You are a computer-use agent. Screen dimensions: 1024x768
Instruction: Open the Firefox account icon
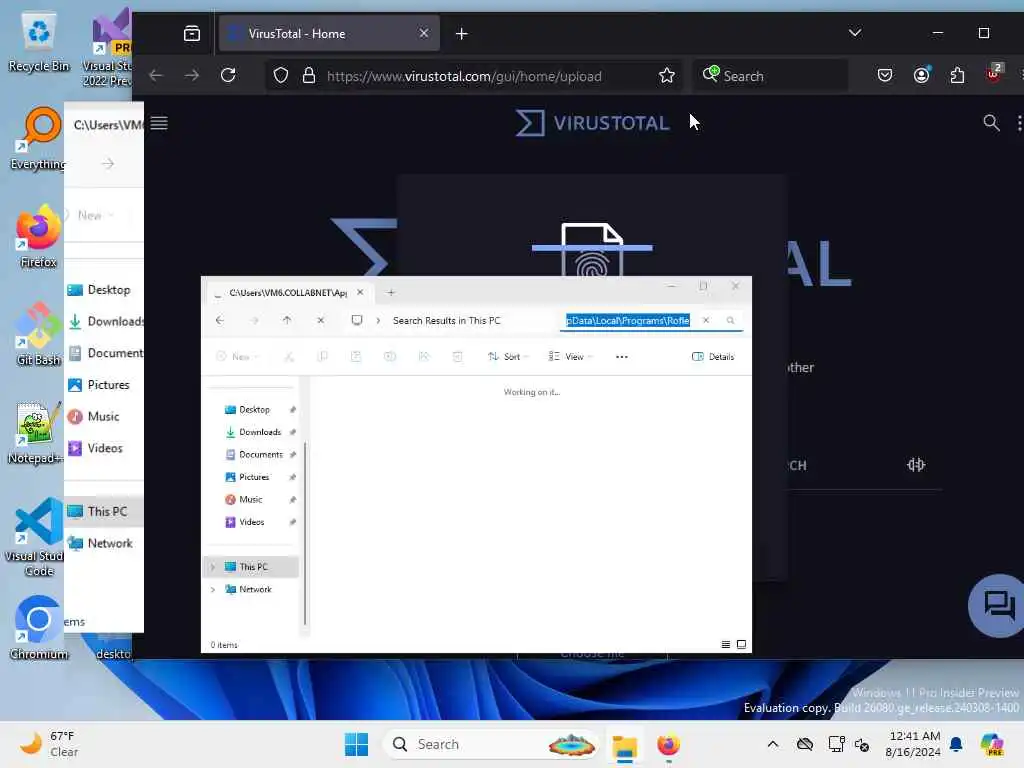coord(921,75)
